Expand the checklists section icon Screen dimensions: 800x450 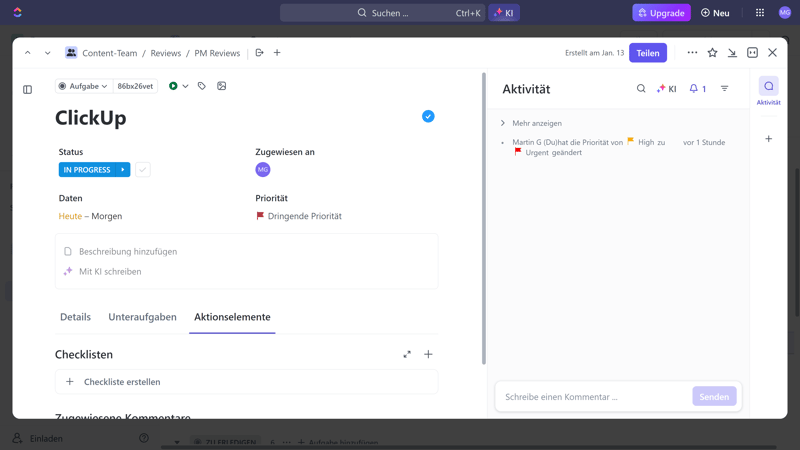point(407,354)
